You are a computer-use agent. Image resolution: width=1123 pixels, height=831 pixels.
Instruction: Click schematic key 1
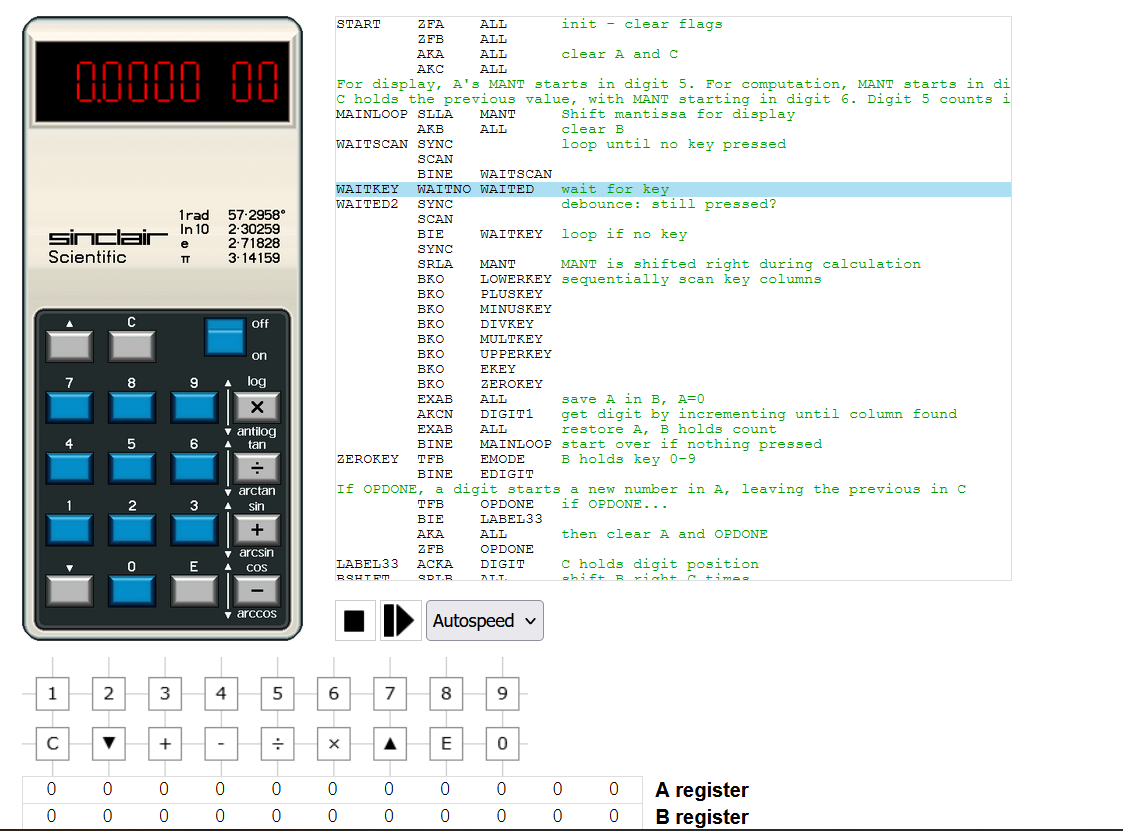tap(52, 693)
